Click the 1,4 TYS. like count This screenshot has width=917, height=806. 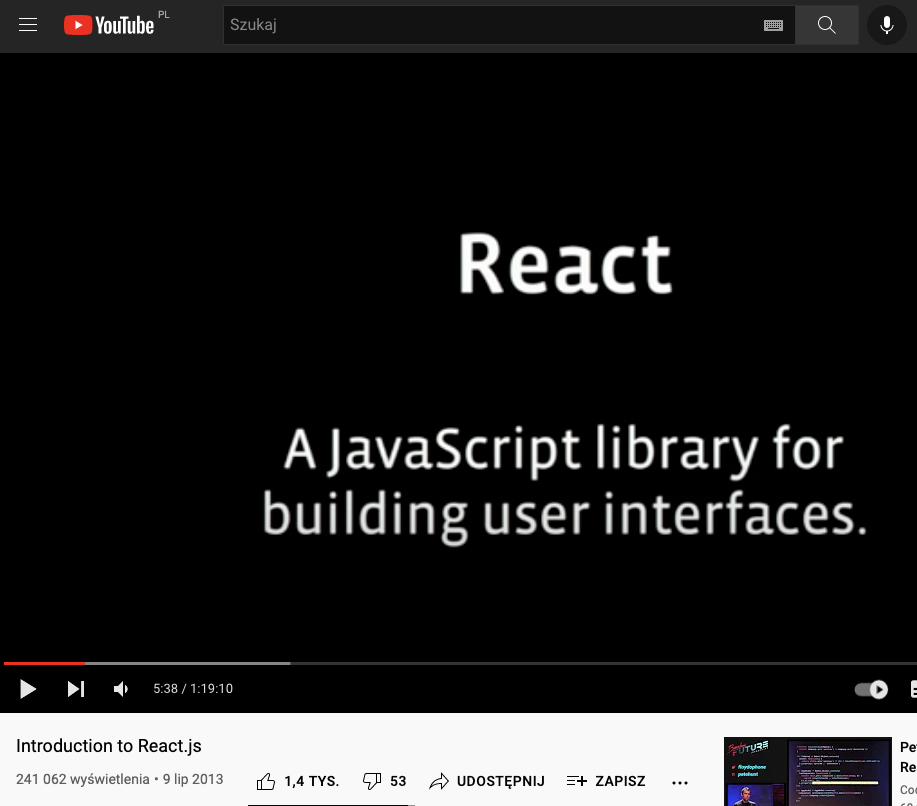(312, 781)
